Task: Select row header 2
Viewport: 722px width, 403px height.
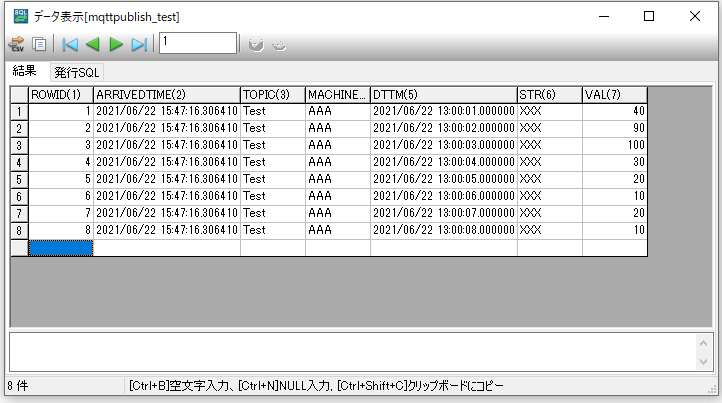Action: pos(19,128)
